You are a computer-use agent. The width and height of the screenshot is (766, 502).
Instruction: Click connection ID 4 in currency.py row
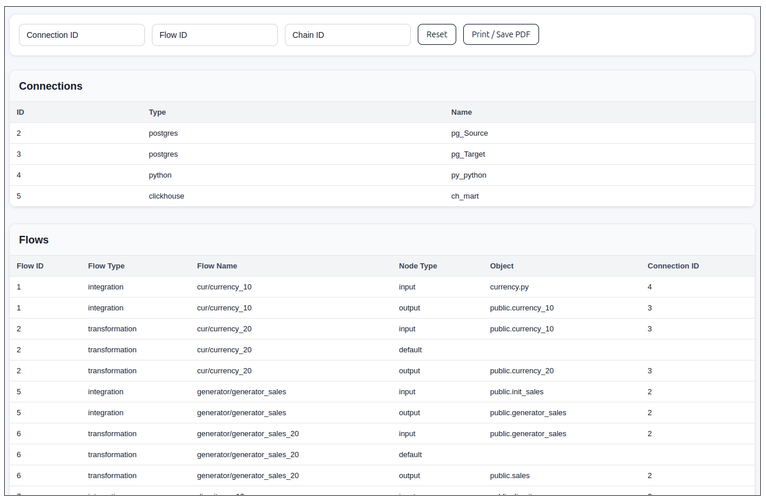(650, 287)
